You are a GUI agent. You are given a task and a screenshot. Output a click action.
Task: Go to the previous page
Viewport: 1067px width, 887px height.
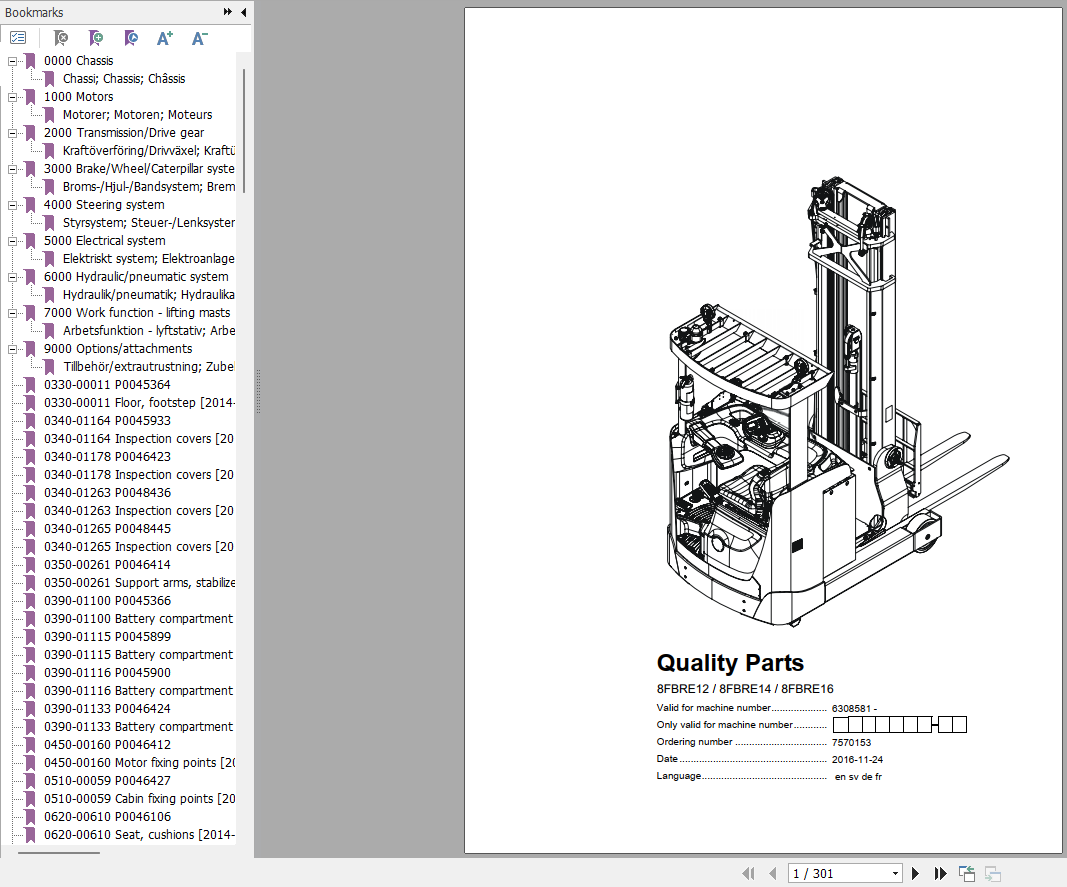click(772, 873)
